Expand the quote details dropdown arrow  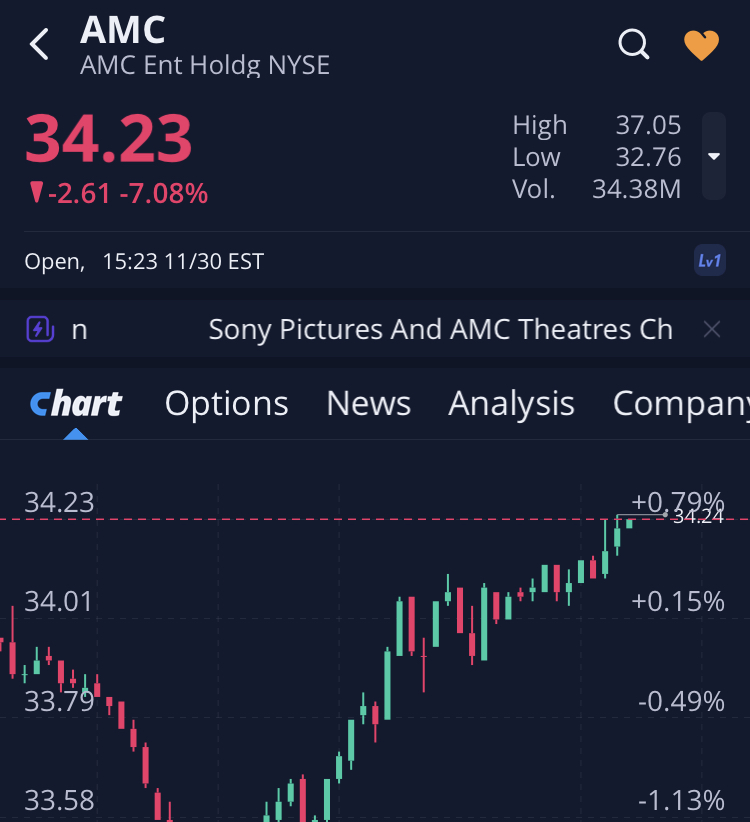pyautogui.click(x=713, y=156)
